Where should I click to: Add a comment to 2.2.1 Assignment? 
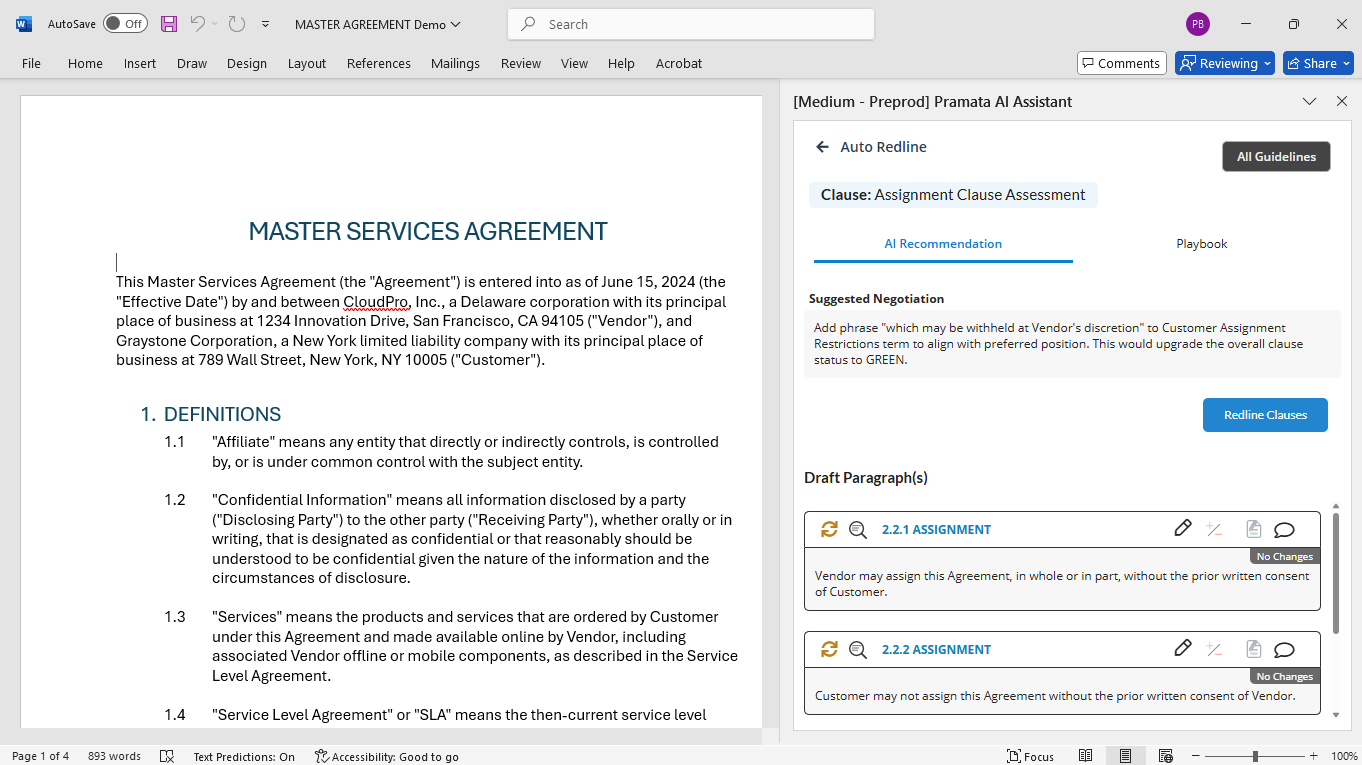coord(1285,530)
